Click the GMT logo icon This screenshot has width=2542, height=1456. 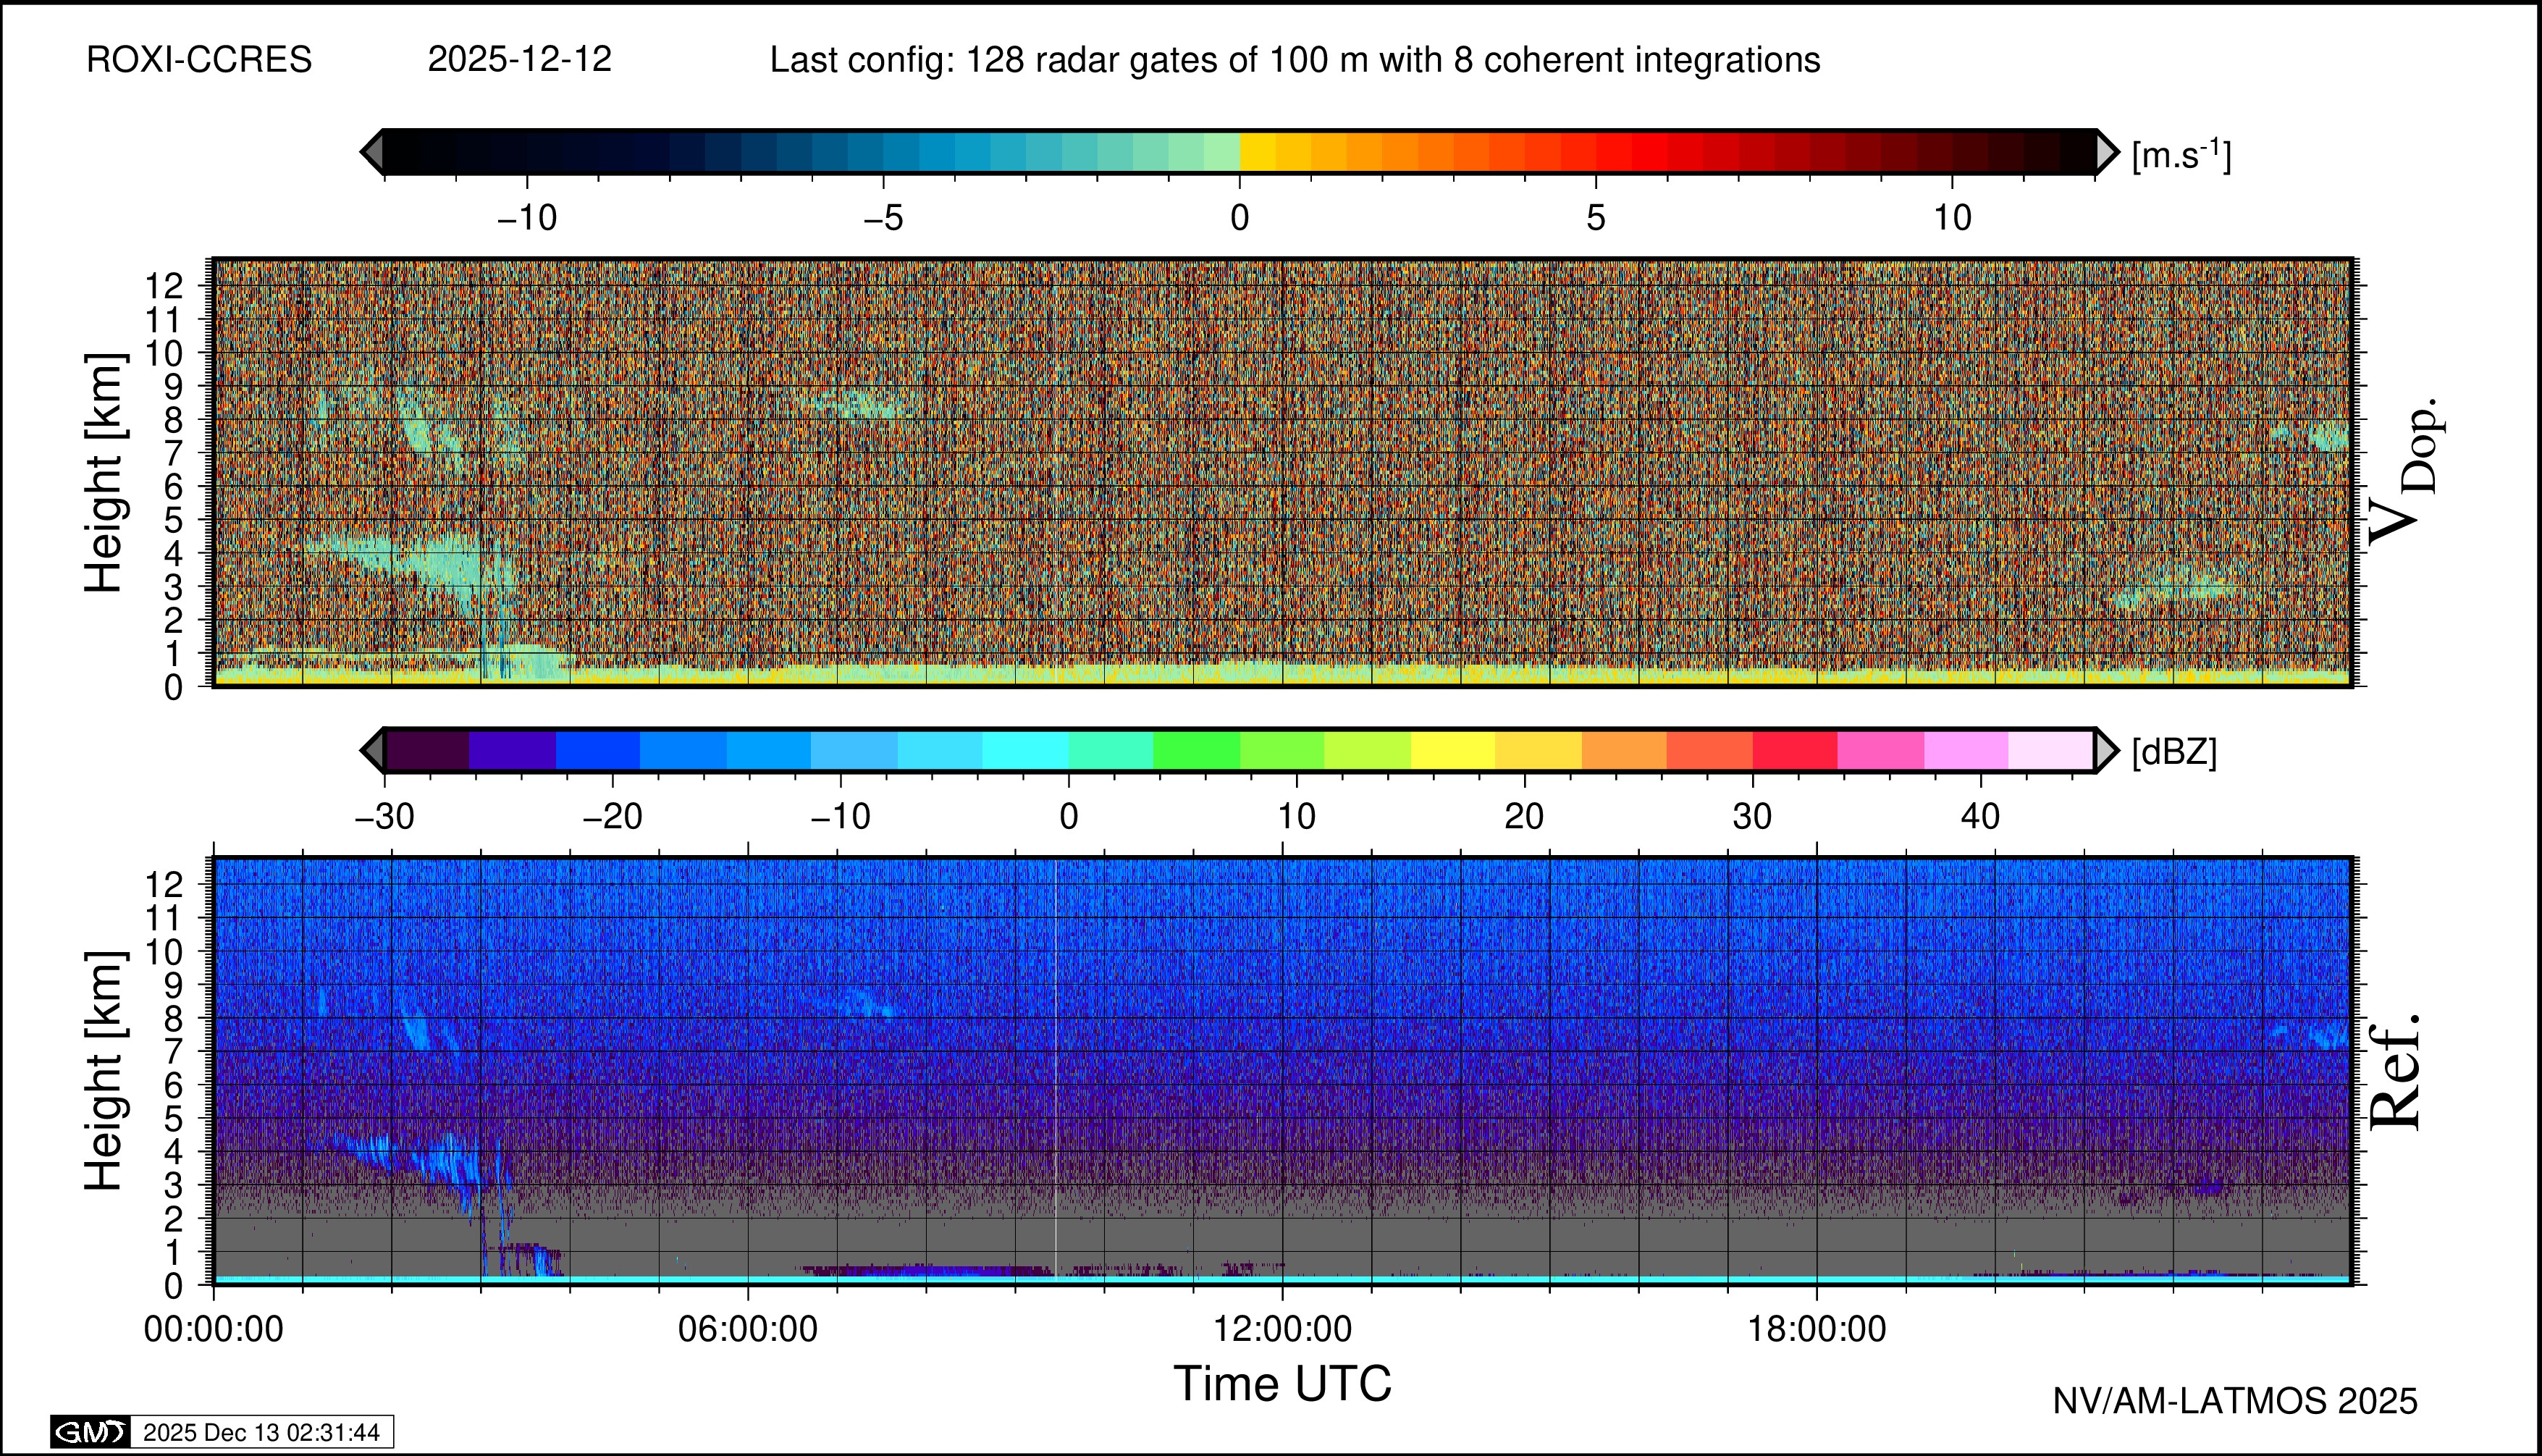coord(90,1432)
